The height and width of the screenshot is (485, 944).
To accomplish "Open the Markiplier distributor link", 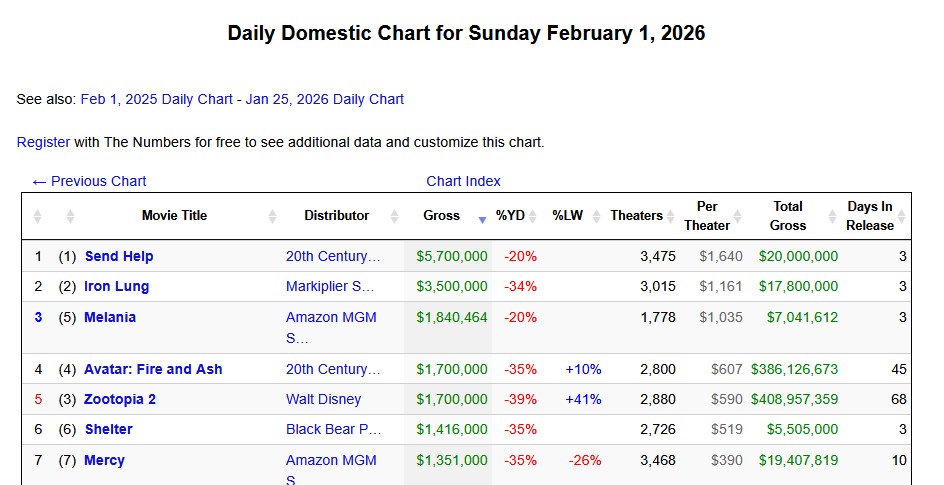I will pos(329,286).
